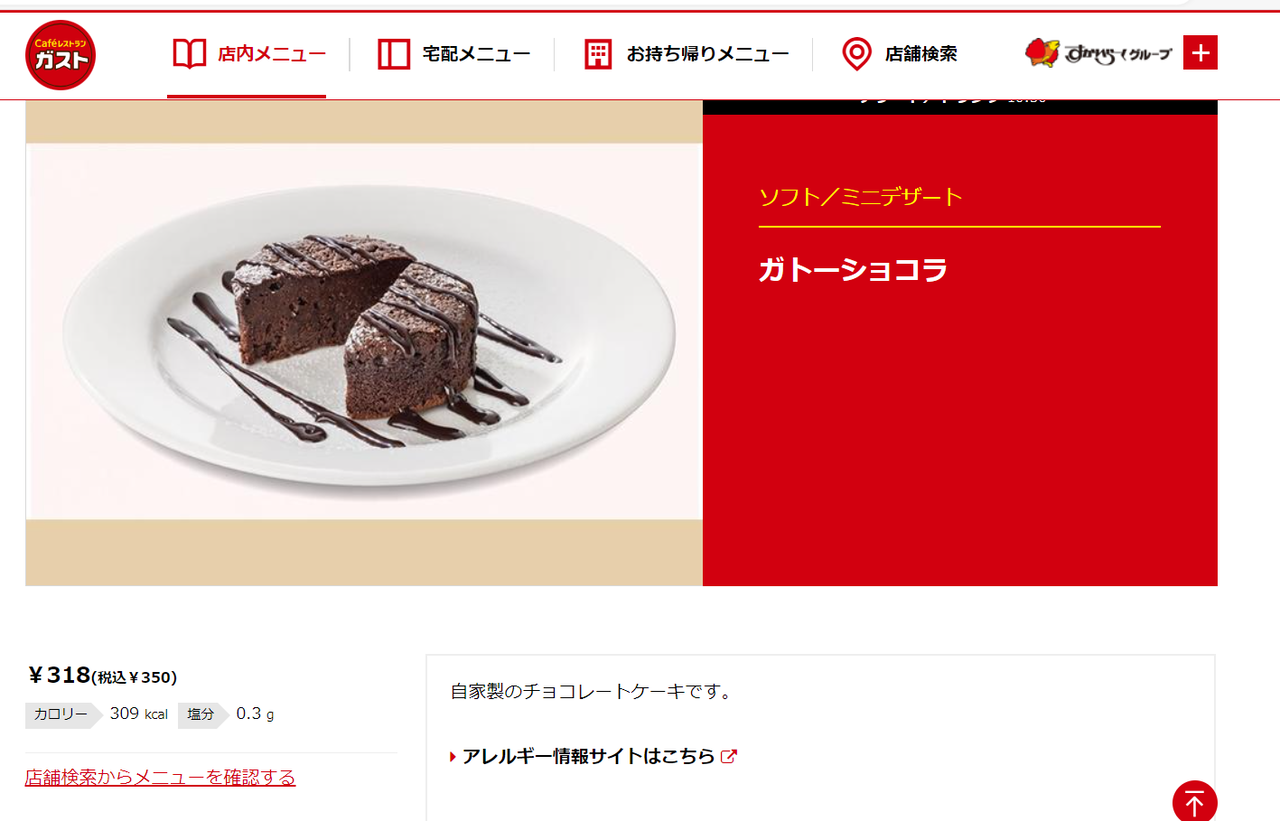Click the ソフト/ミニデザート category heading
The height and width of the screenshot is (821, 1280).
coord(860,197)
